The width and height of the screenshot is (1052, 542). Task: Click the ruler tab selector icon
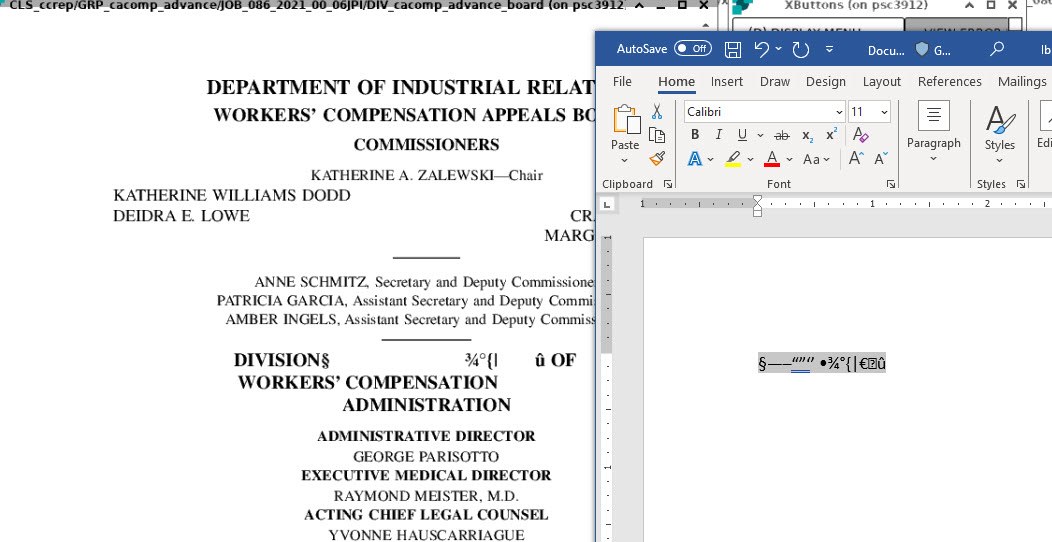607,203
